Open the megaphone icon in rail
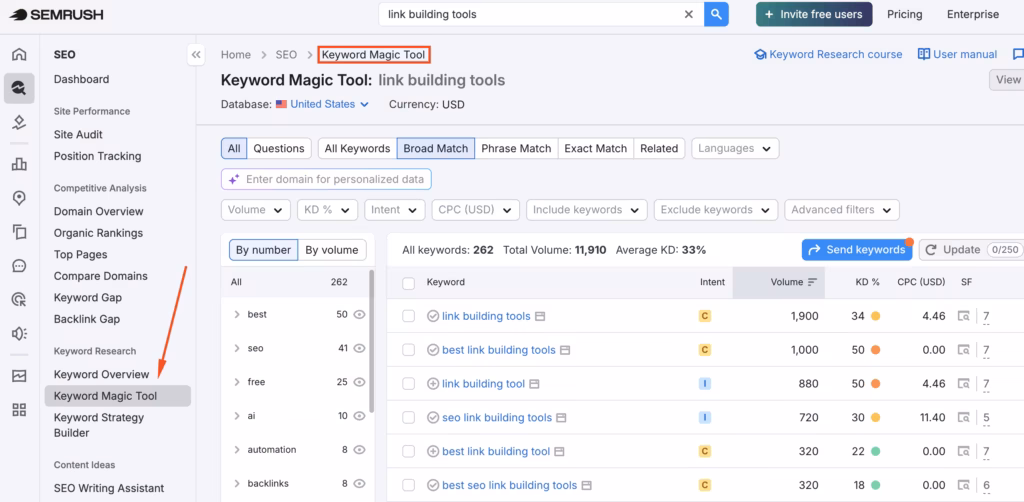The image size is (1024, 502). (x=20, y=334)
